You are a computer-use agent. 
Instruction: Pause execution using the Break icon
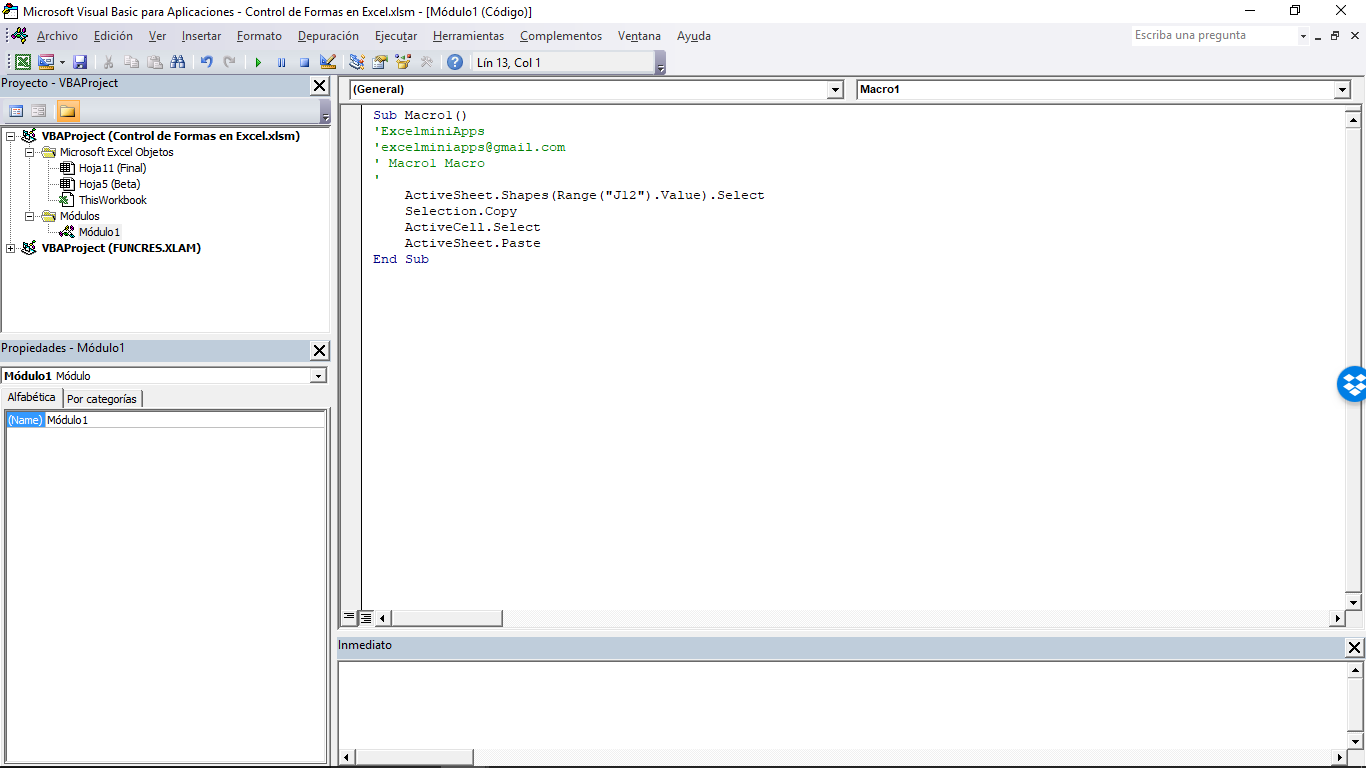[x=281, y=61]
